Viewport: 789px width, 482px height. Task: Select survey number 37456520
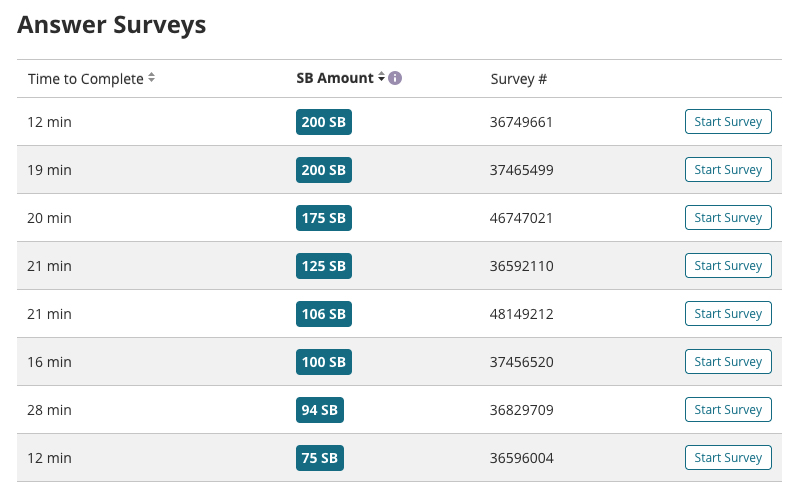521,362
